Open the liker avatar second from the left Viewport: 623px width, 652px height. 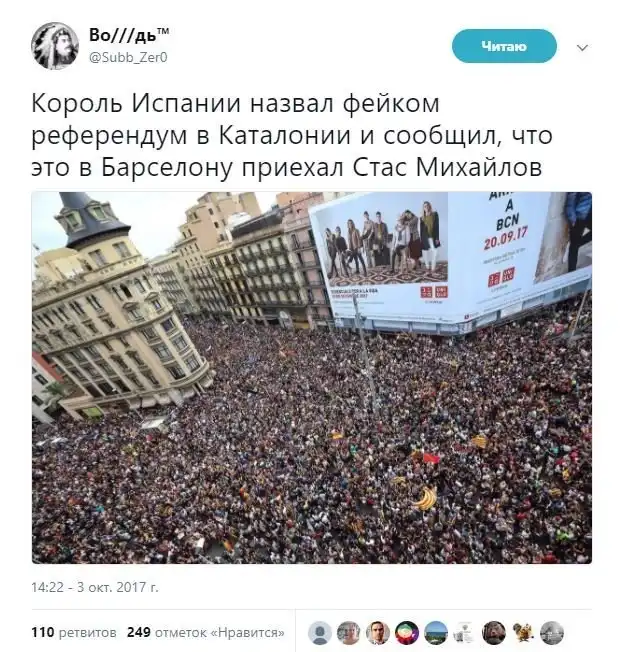click(x=349, y=633)
